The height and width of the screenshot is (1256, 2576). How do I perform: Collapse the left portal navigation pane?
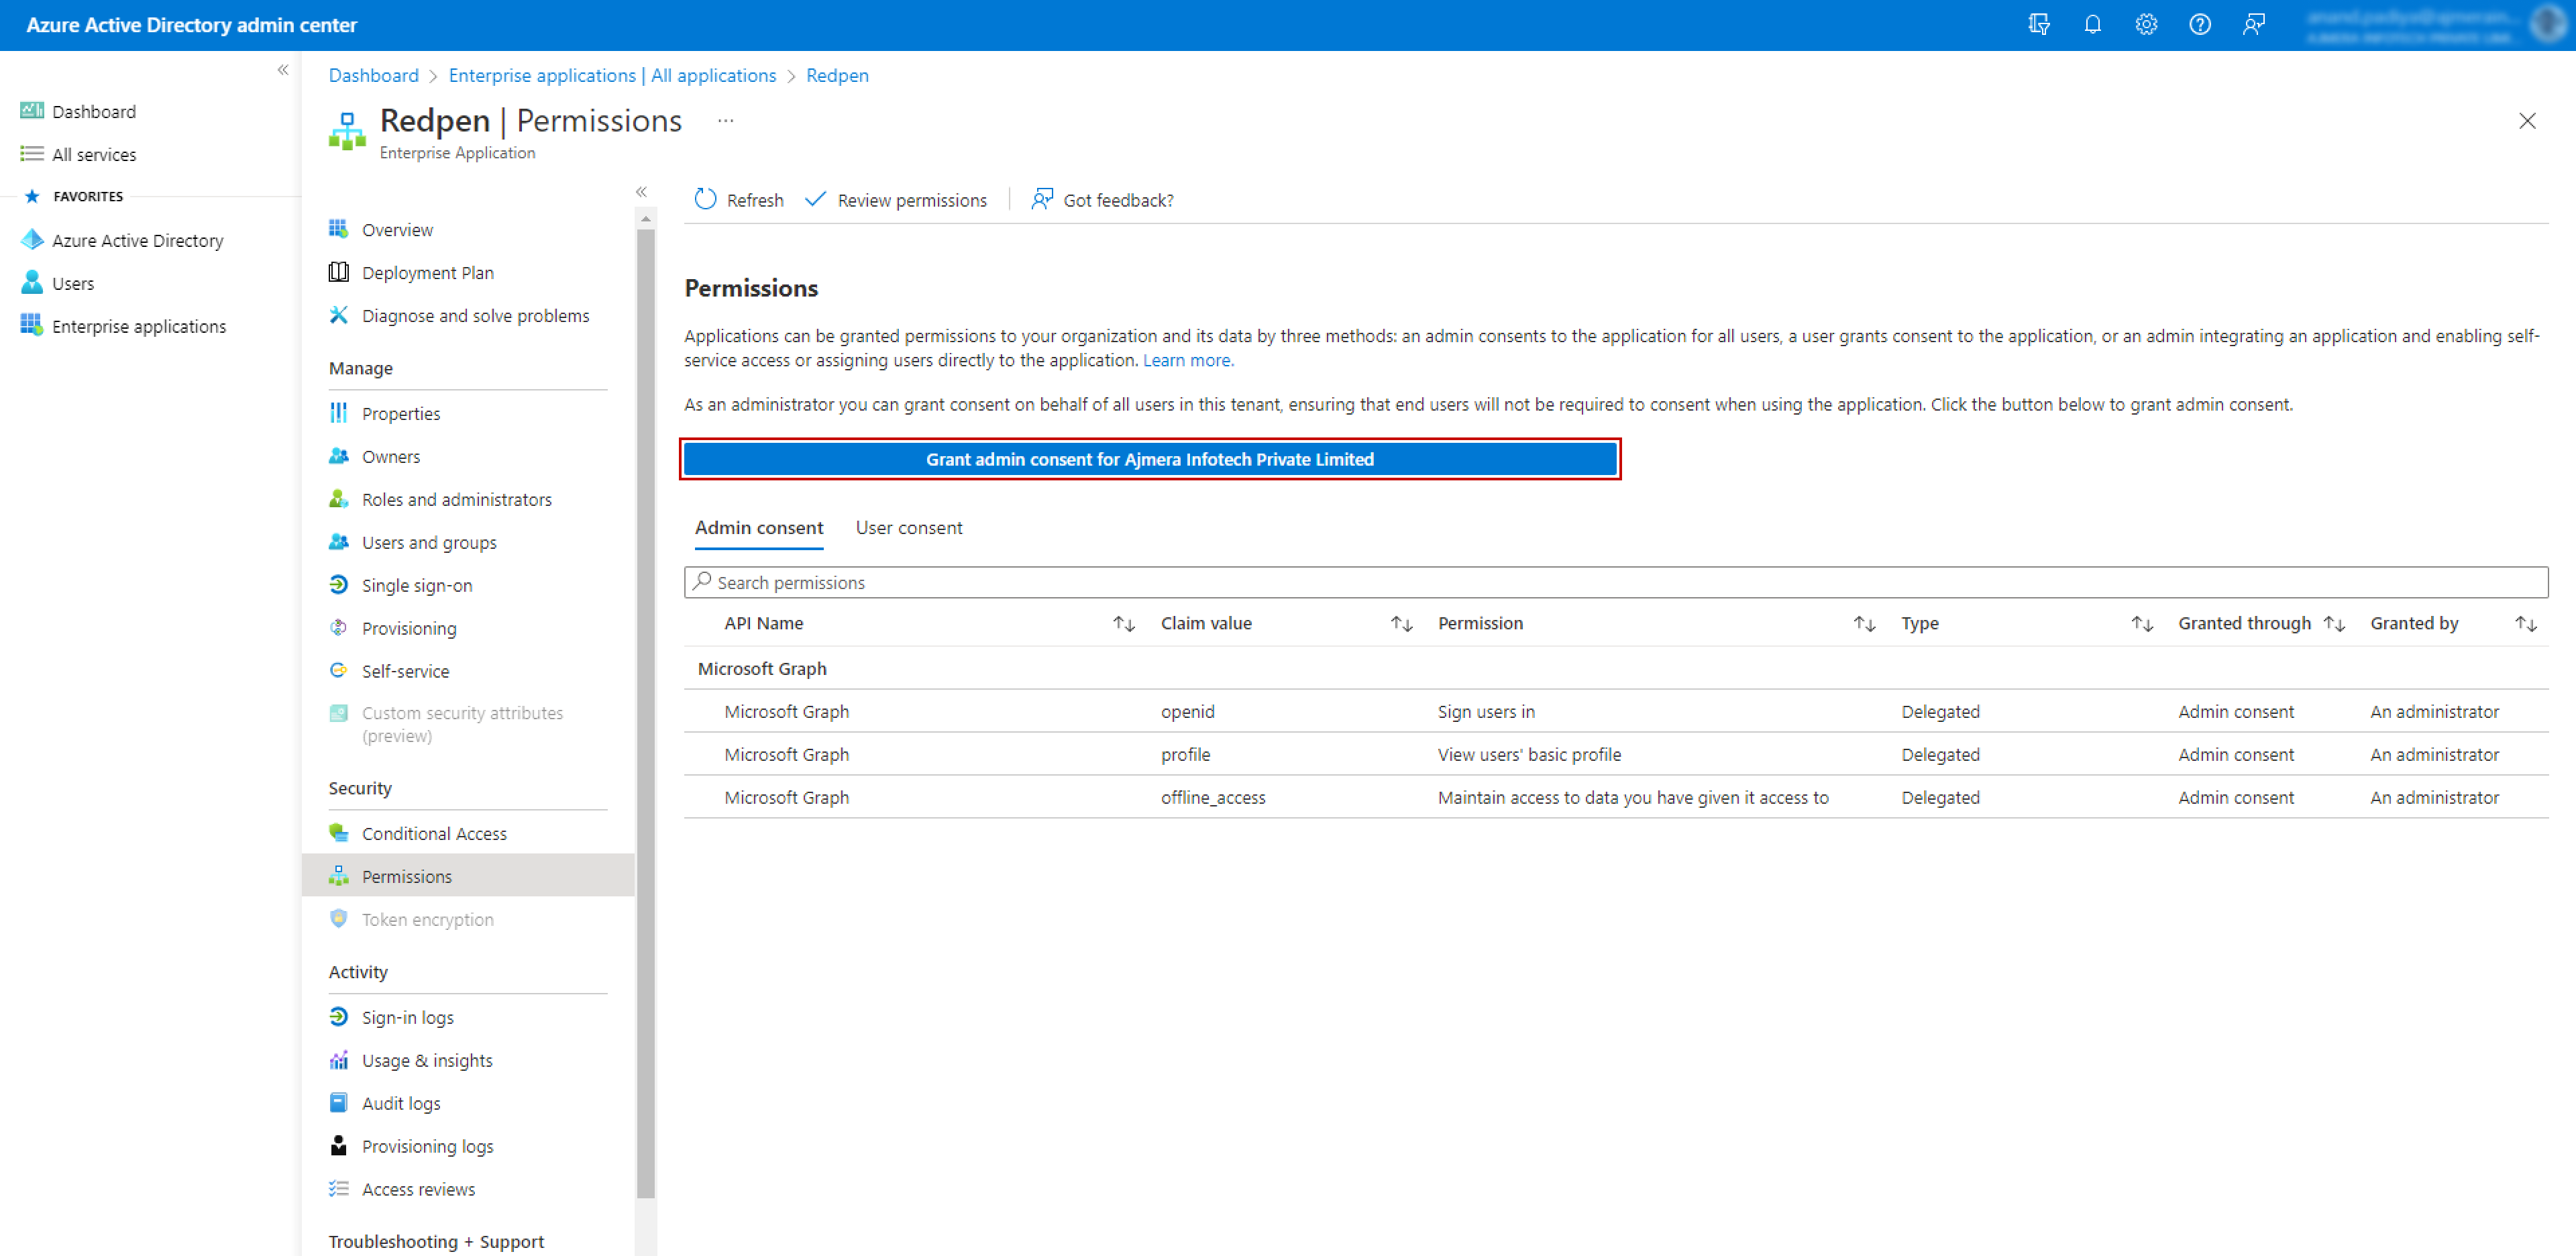click(x=283, y=70)
